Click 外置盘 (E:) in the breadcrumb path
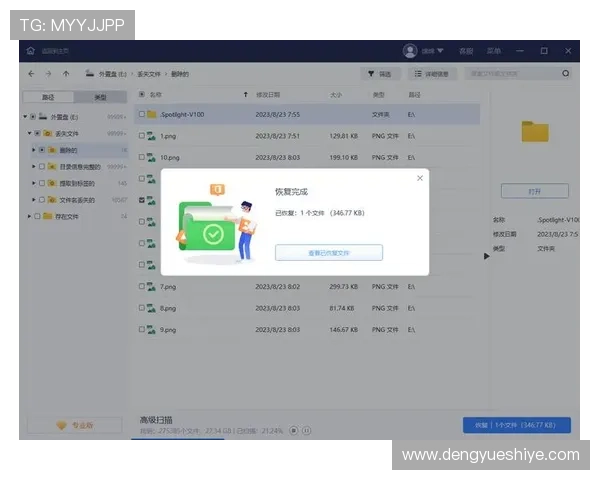Screen dimensions: 600x480 tap(112, 74)
